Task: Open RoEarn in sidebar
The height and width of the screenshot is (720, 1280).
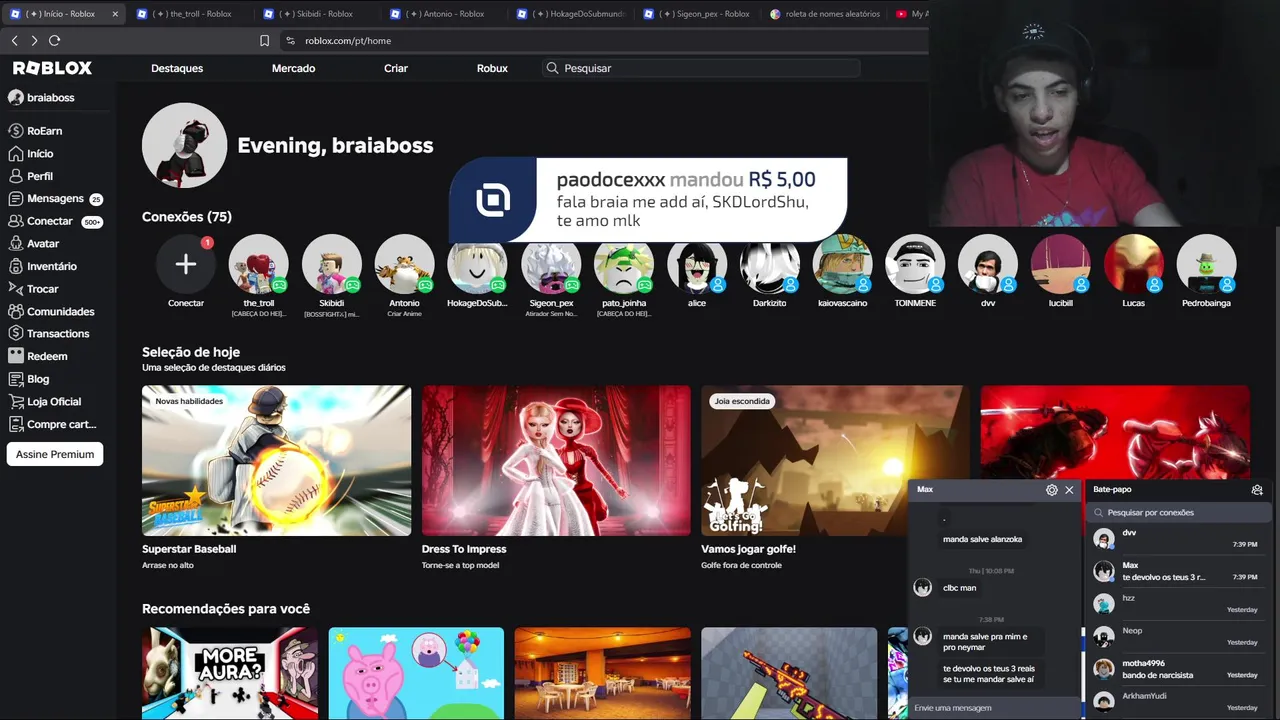Action: coord(36,131)
